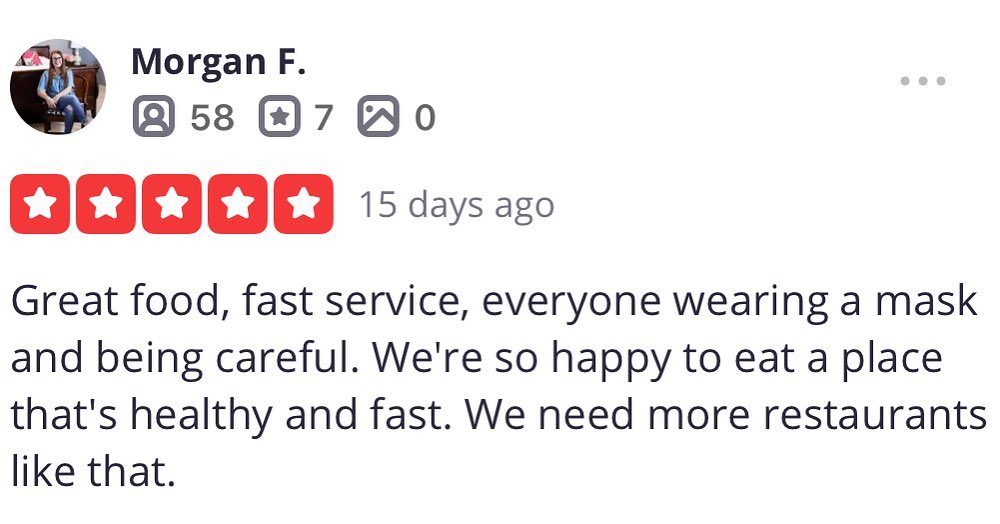Click the word 'Great' in the review
Image resolution: width=1000 pixels, height=524 pixels.
tap(65, 301)
